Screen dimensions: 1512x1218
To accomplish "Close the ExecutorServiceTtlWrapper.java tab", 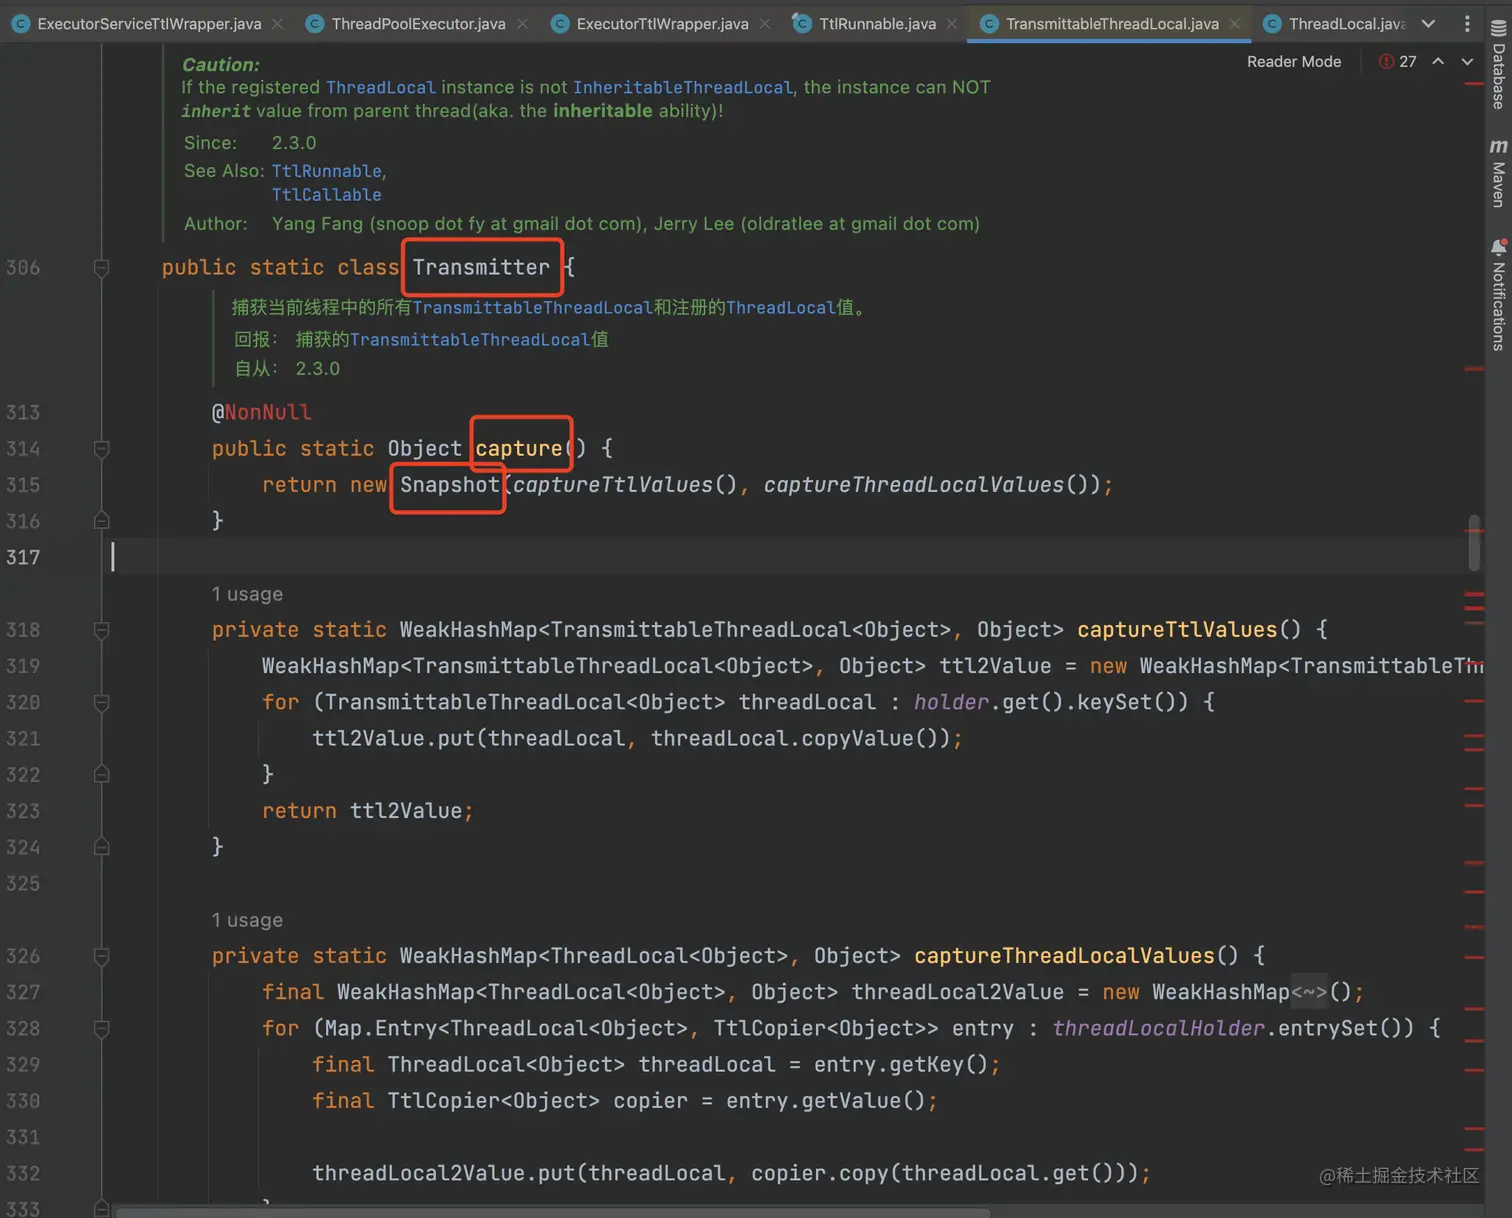I will point(278,23).
